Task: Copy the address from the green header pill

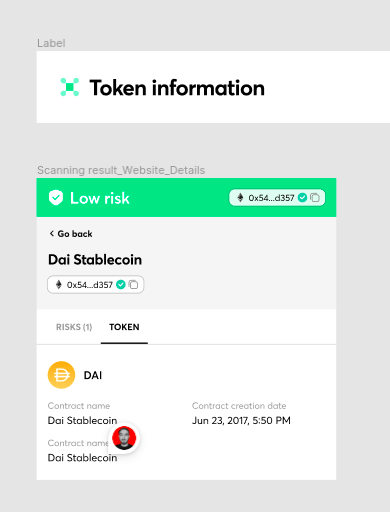Action: (x=315, y=198)
